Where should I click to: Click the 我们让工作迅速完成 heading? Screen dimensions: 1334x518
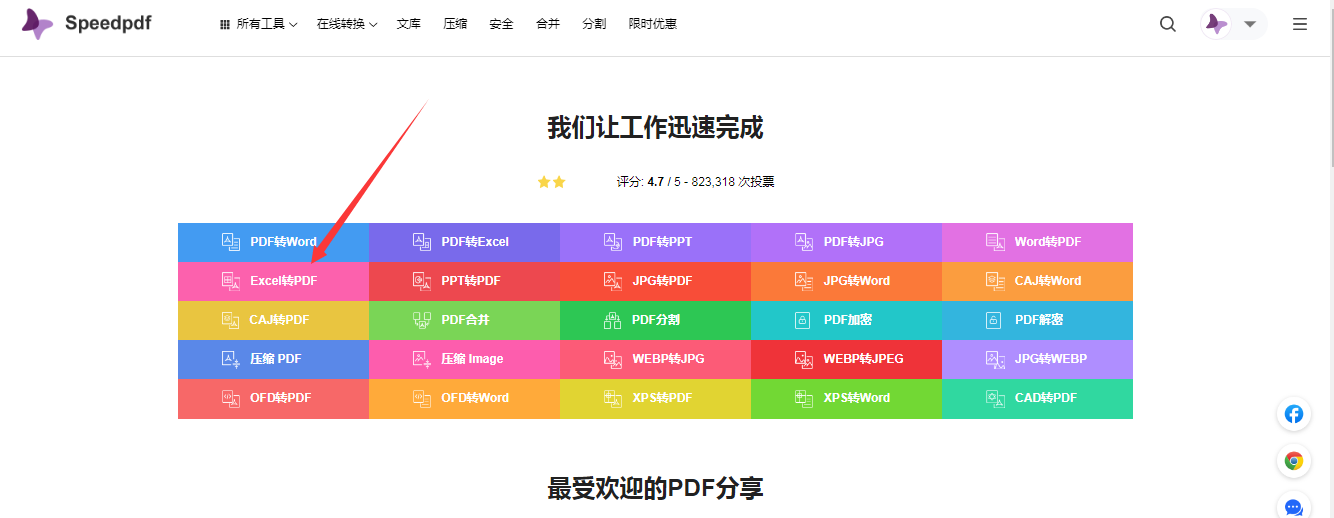[655, 128]
